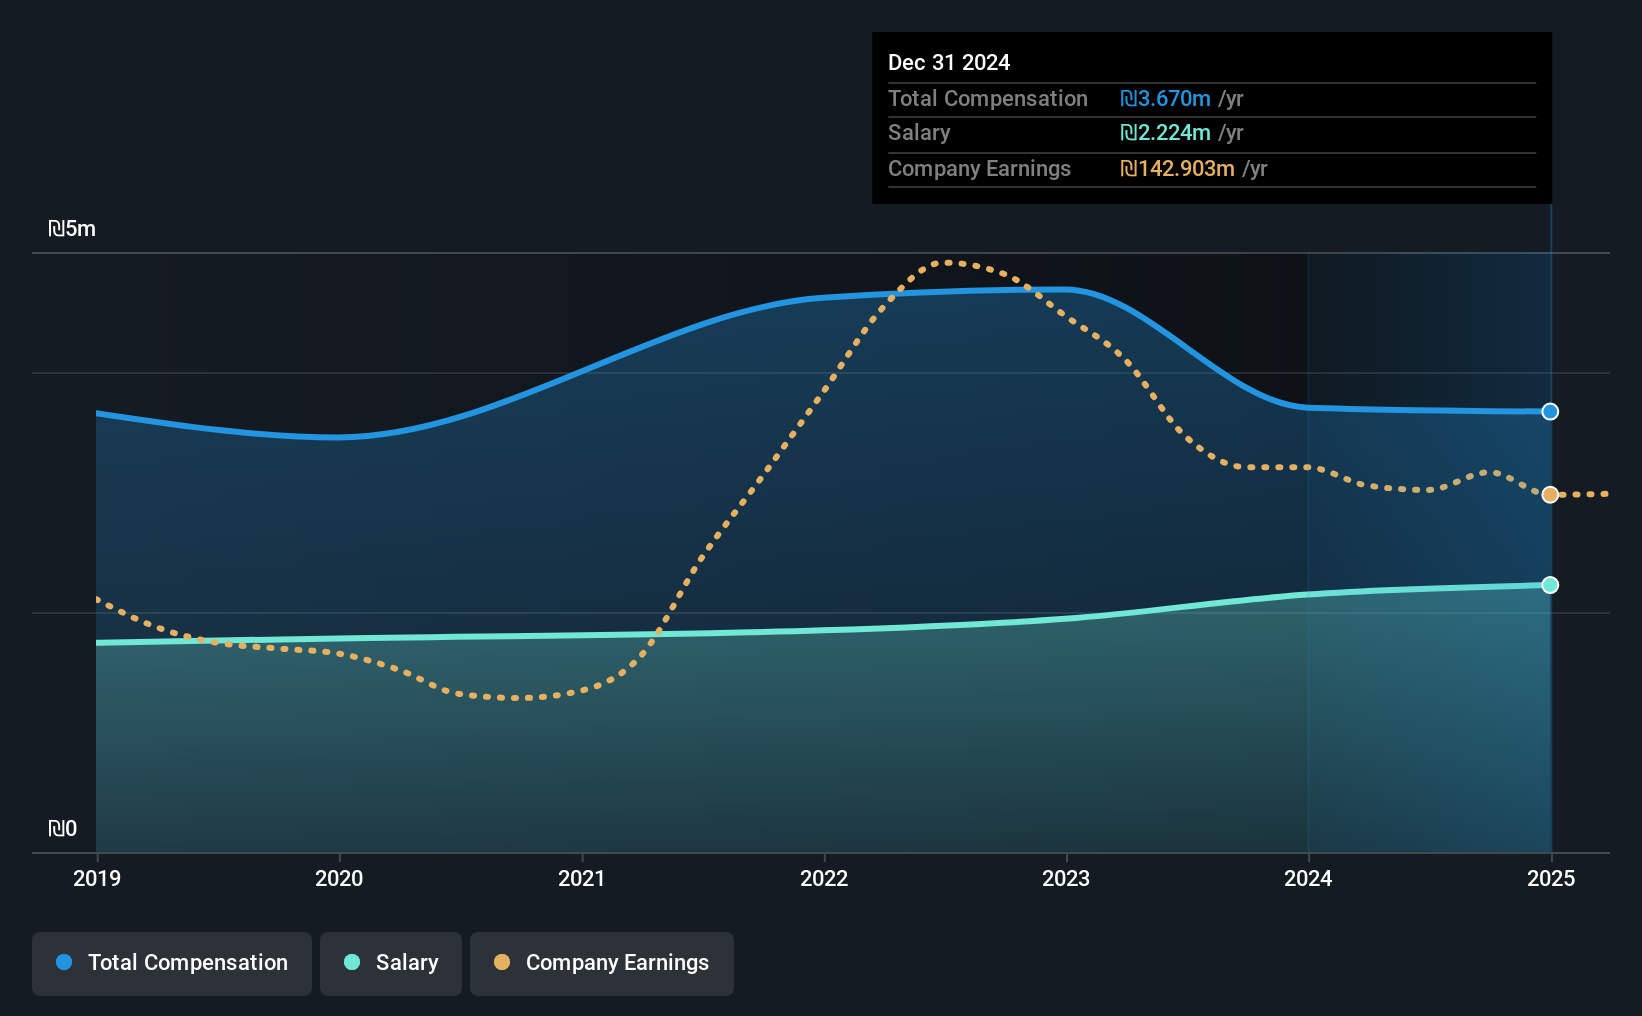Click the 2023 x-axis label
This screenshot has width=1642, height=1016.
[1066, 878]
